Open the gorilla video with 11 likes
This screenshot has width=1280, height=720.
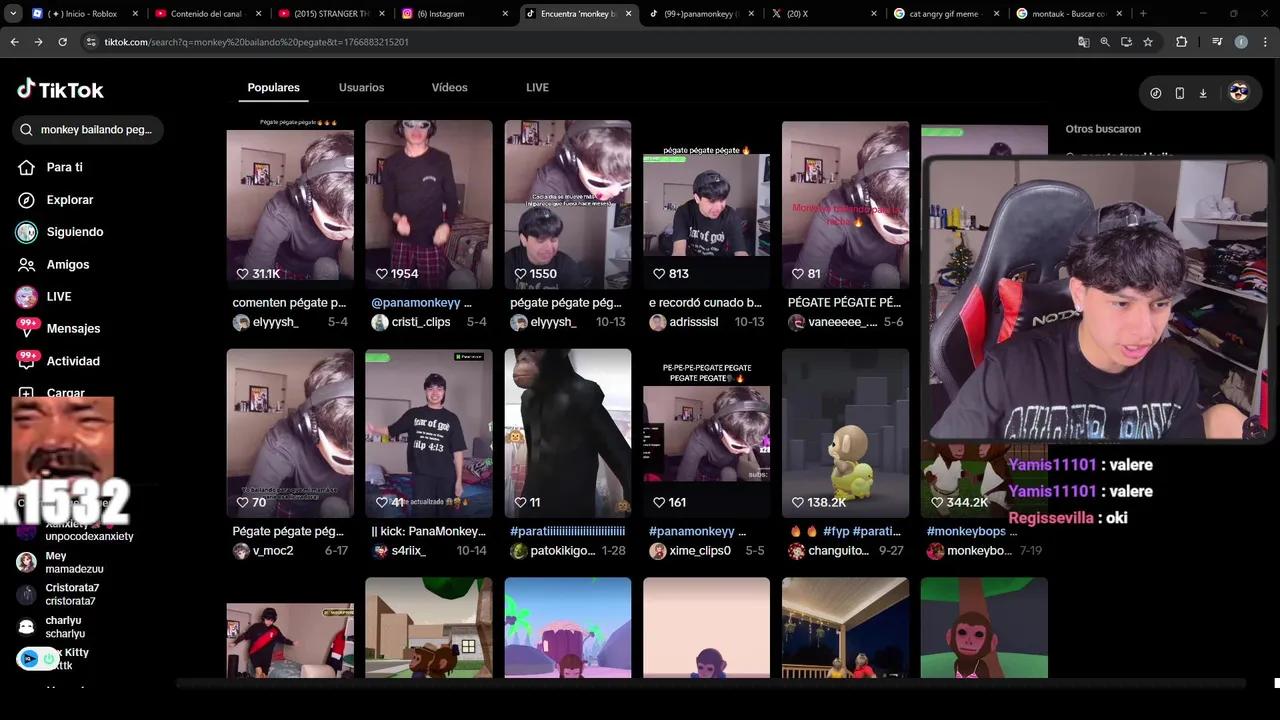tap(567, 433)
